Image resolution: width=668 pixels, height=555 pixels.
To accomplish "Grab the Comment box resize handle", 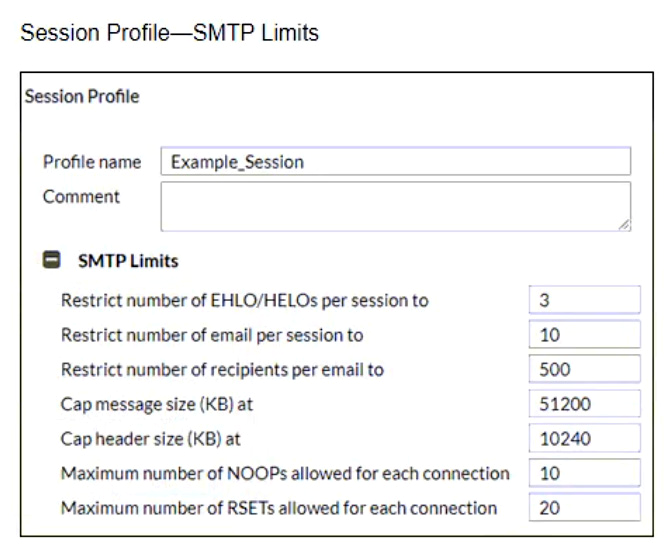I will [624, 226].
